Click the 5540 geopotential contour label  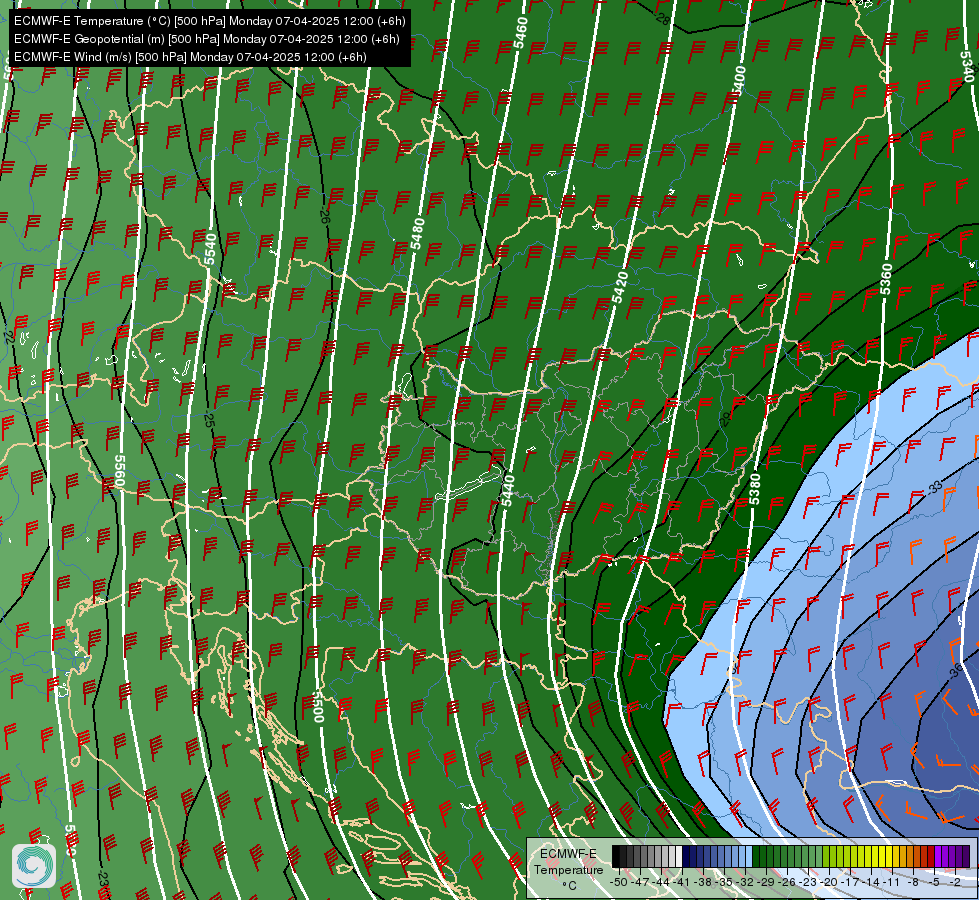coord(210,248)
